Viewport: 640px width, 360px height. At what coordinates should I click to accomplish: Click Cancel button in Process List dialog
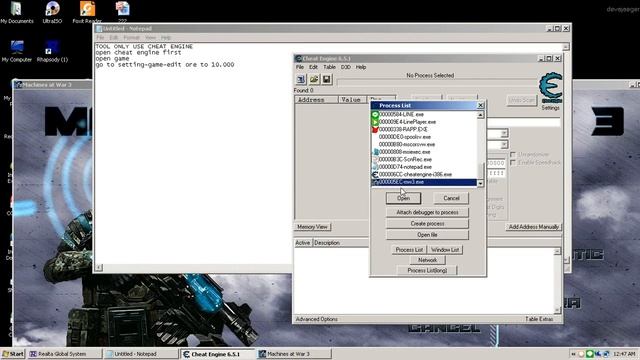tap(451, 198)
